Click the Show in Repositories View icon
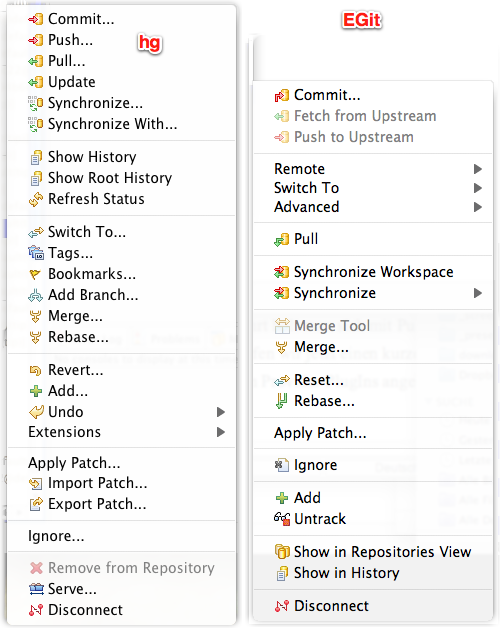The image size is (500, 628). (282, 552)
